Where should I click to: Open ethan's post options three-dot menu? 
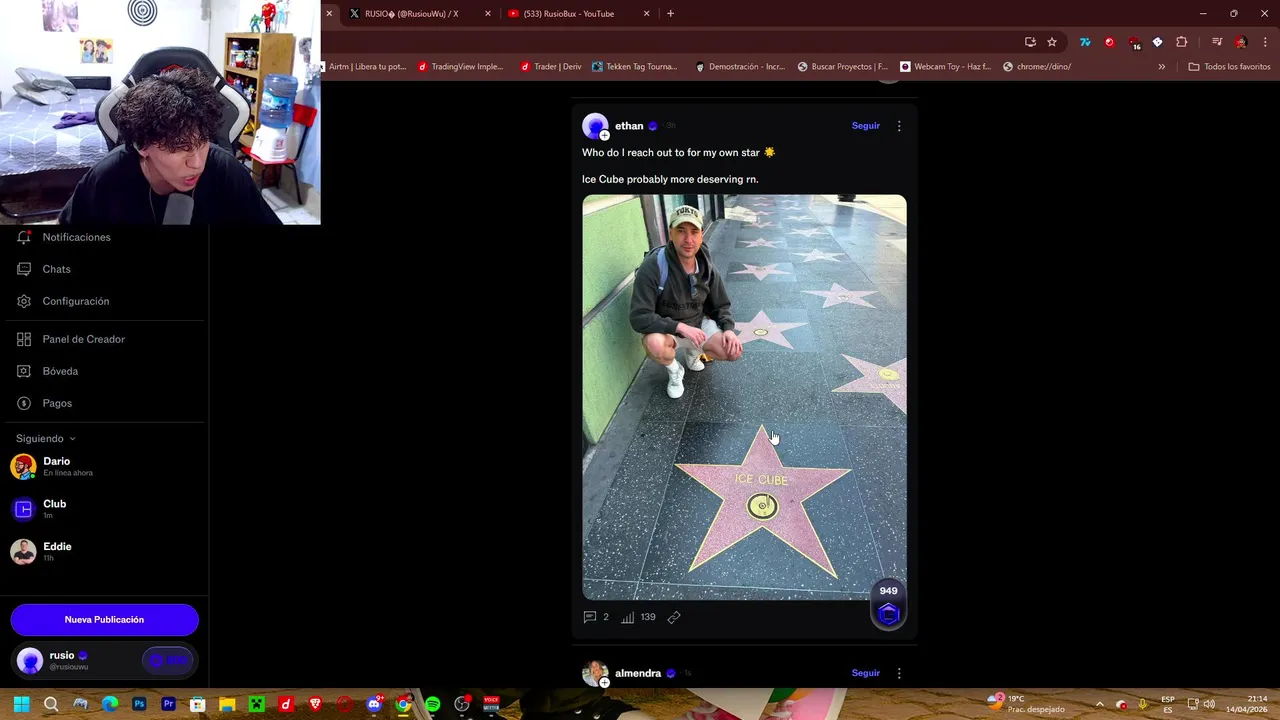(x=899, y=126)
